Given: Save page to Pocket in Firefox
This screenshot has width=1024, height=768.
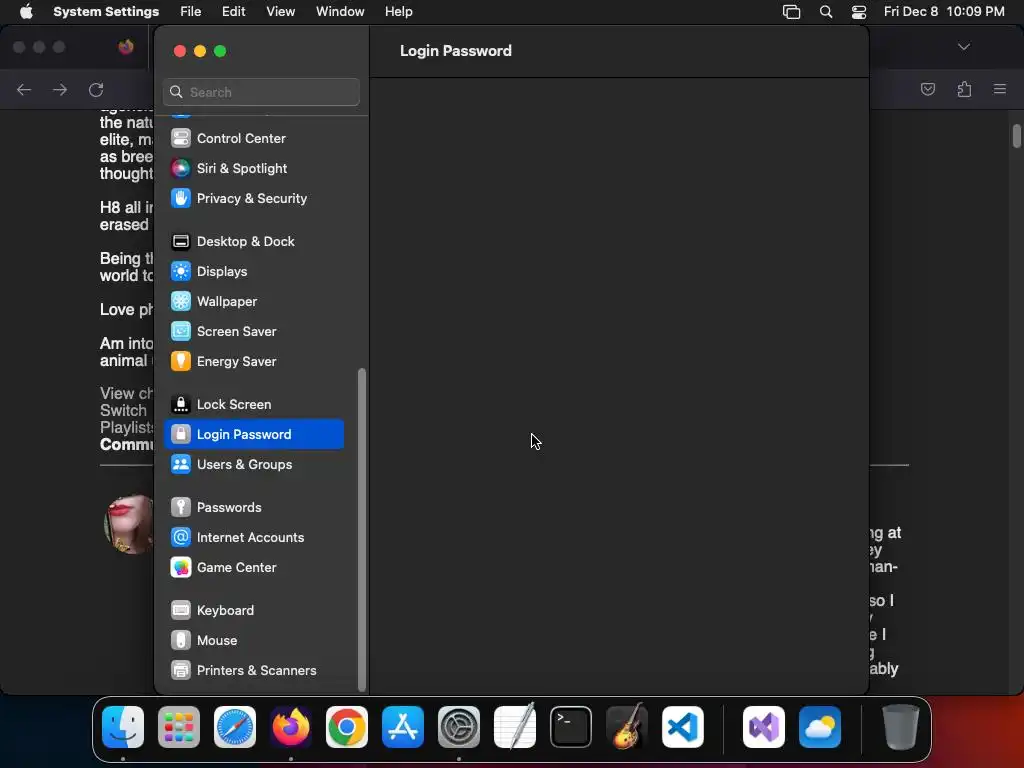Looking at the screenshot, I should tap(928, 89).
